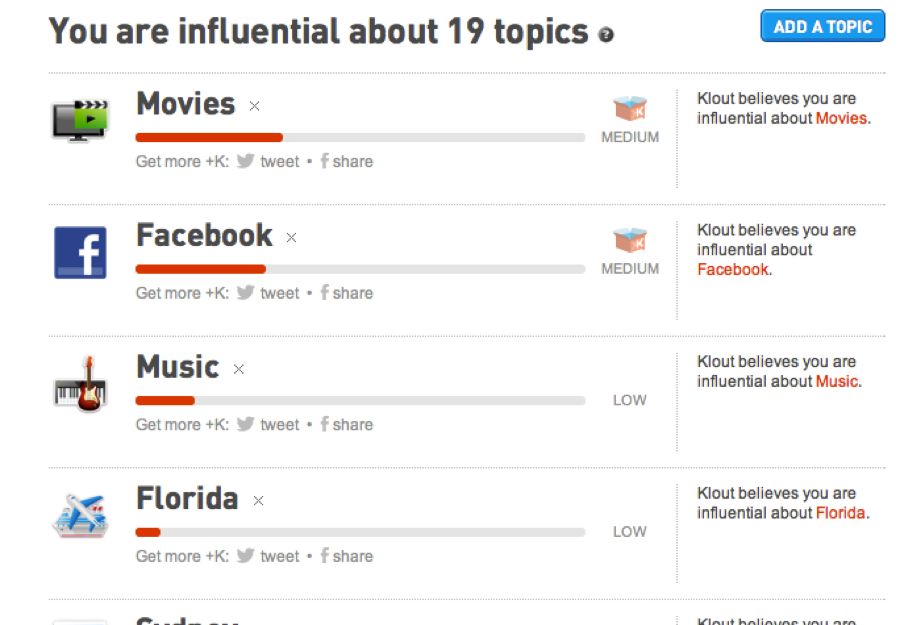Viewport: 900px width, 625px height.
Task: Tweet about the Music topic
Action: pyautogui.click(x=280, y=425)
